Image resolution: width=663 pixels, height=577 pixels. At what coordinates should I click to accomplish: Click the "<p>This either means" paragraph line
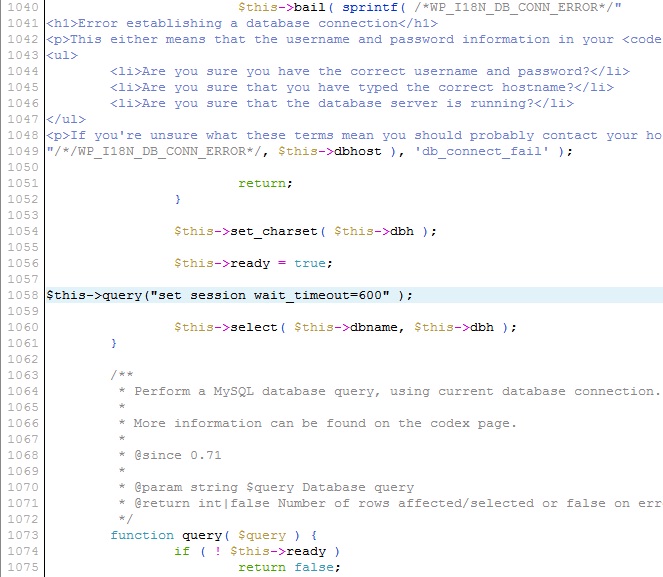(x=354, y=39)
